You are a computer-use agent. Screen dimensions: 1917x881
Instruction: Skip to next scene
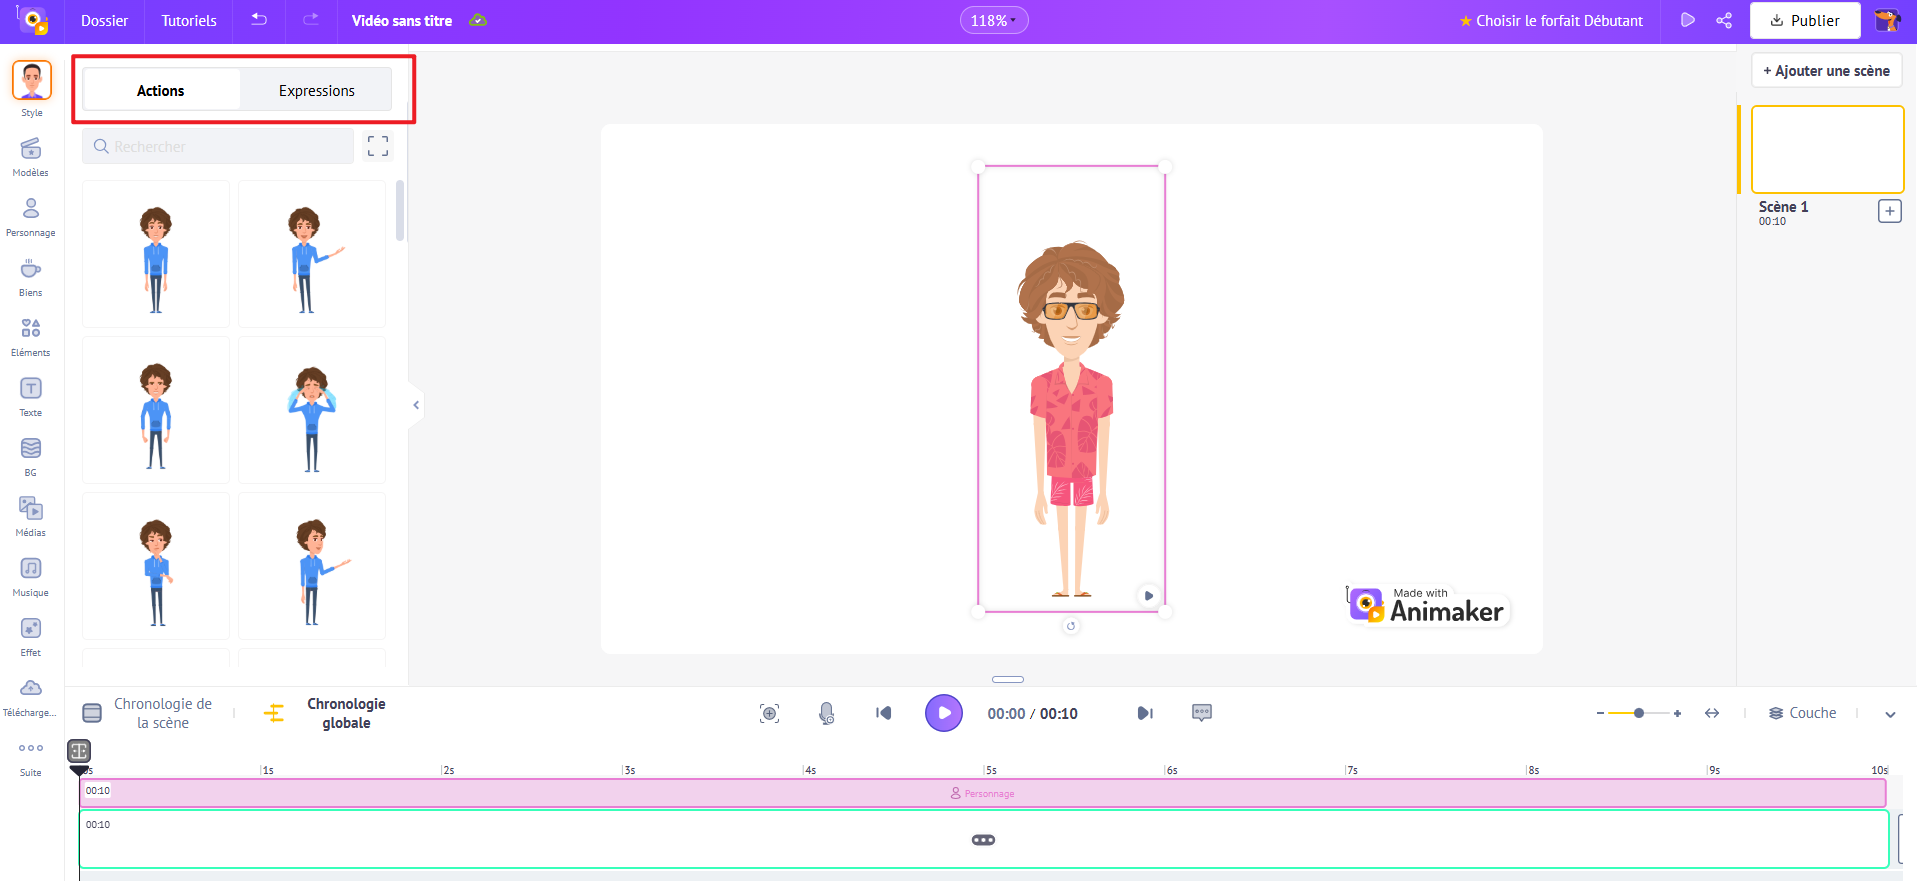tap(1145, 713)
